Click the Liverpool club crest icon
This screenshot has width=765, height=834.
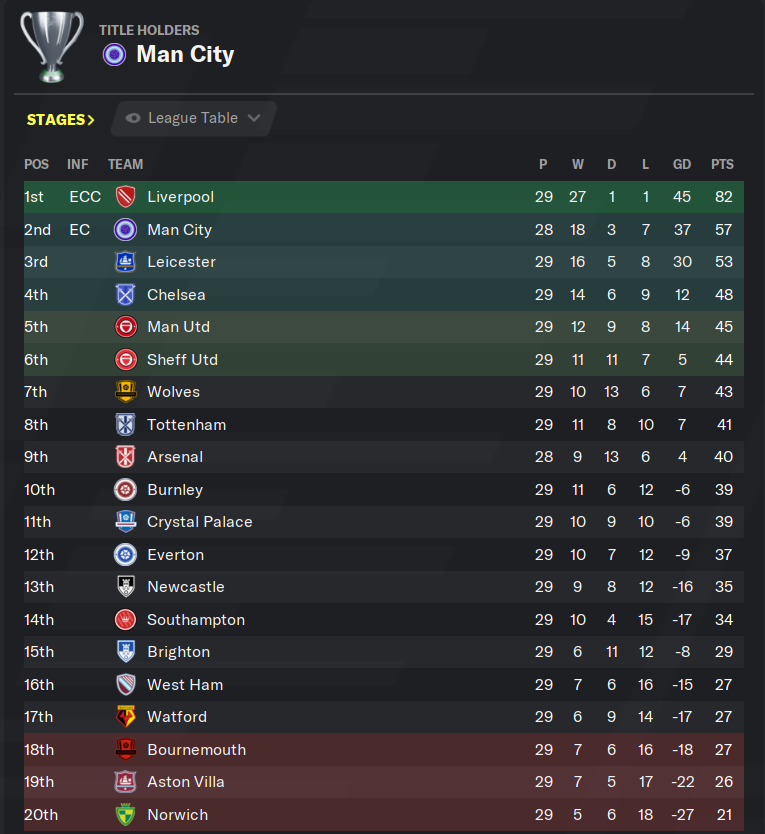[x=126, y=197]
